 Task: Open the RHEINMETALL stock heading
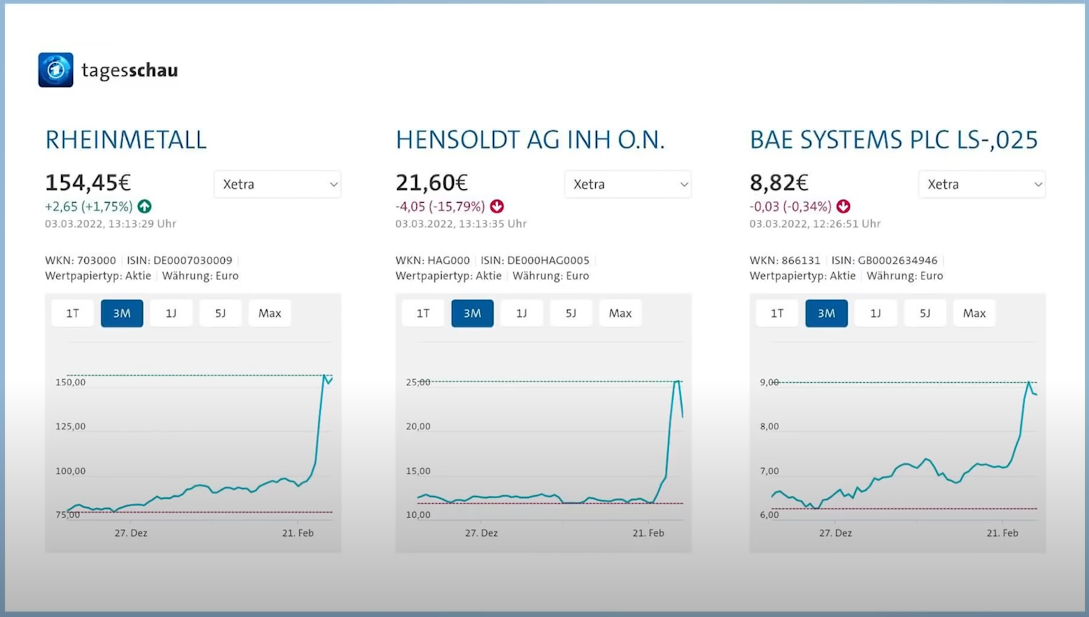[126, 140]
